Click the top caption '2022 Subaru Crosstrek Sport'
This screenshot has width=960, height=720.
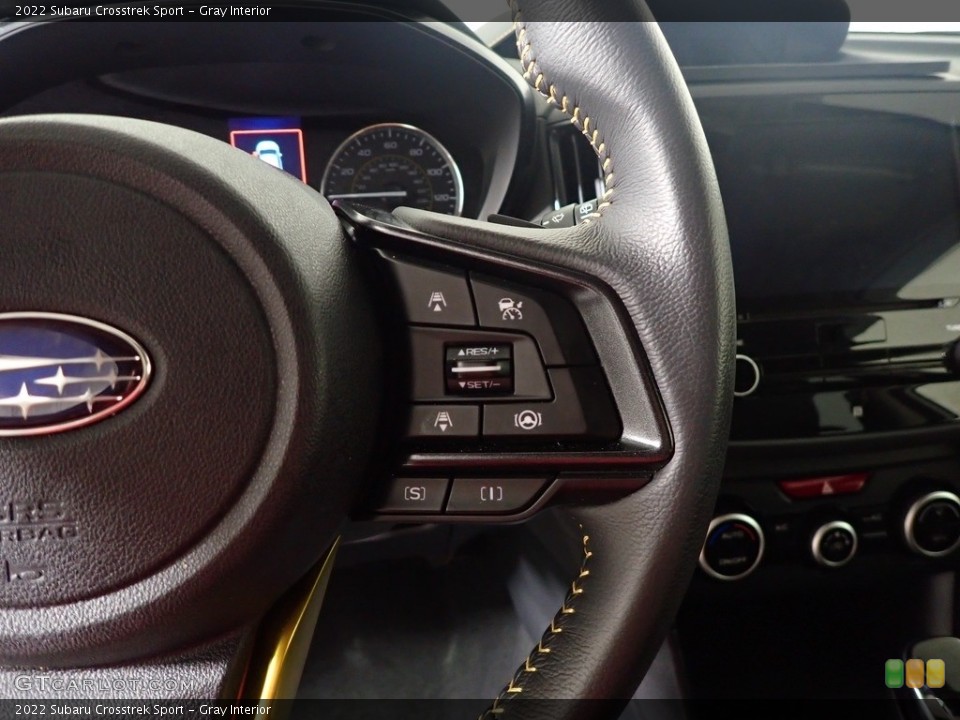tap(99, 10)
